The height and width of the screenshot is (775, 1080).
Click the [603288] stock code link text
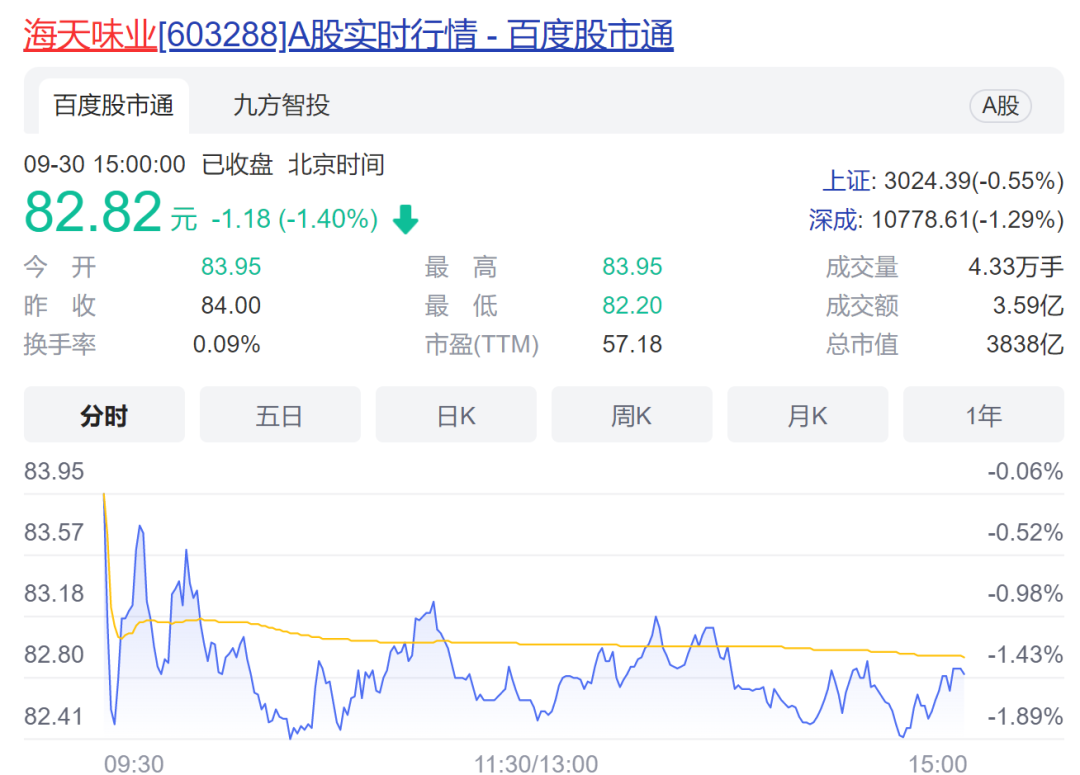click(222, 35)
